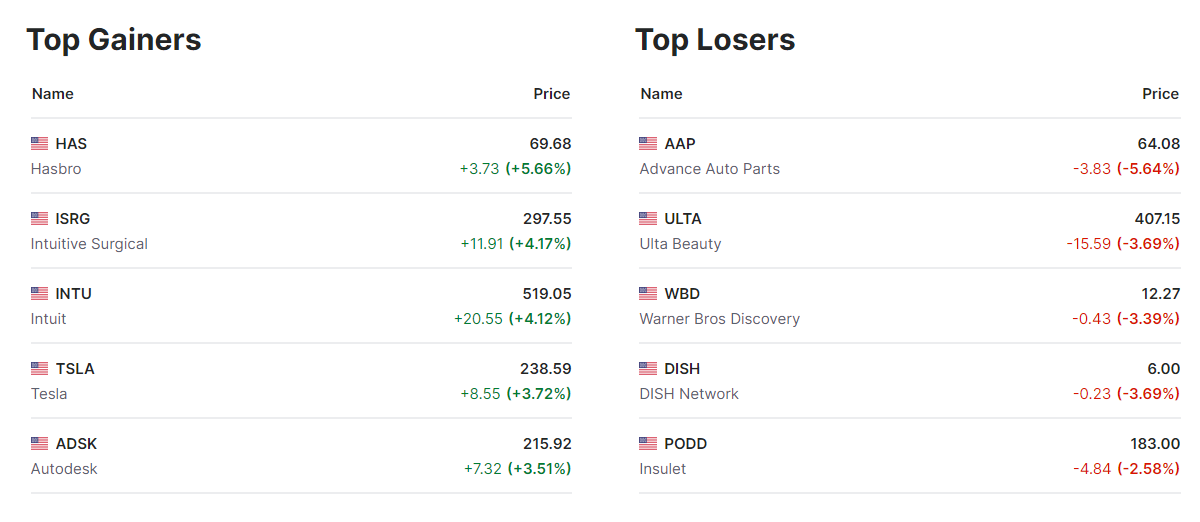Click the flag icon beside PODD
Viewport: 1200px width, 522px height.
coord(648,444)
